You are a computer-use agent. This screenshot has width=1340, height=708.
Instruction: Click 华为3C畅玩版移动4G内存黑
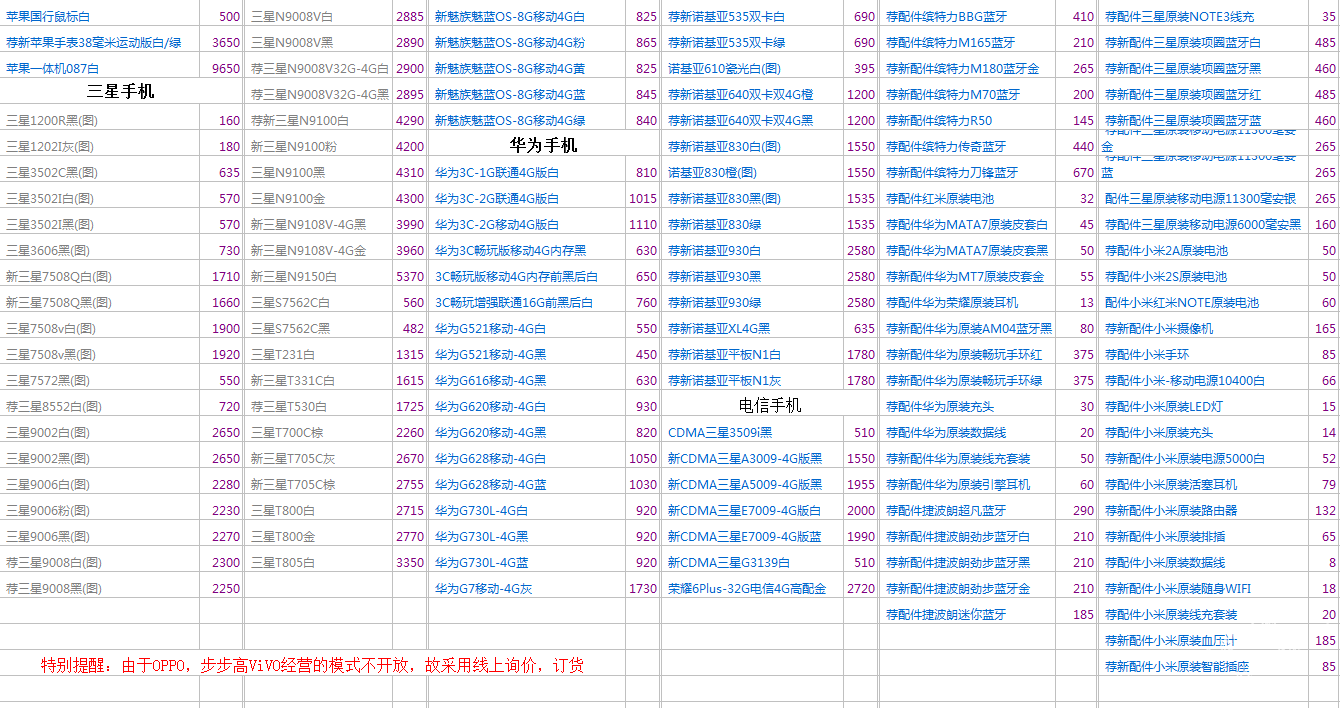click(511, 250)
